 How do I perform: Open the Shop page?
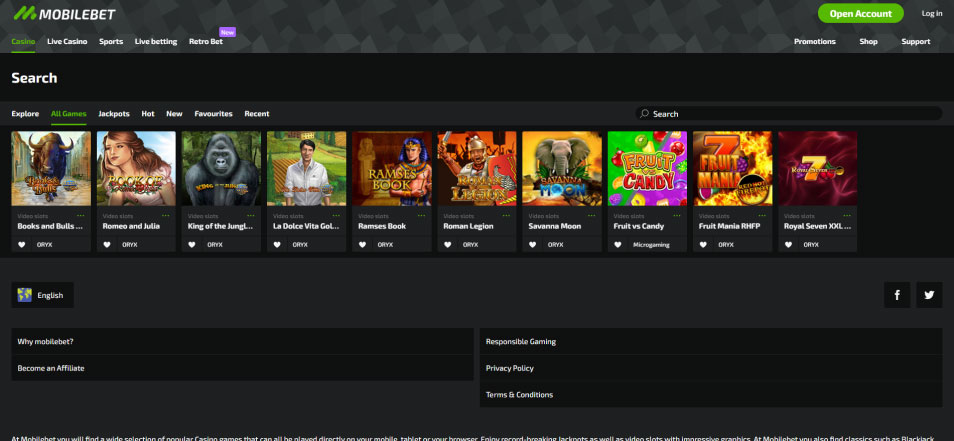(868, 41)
